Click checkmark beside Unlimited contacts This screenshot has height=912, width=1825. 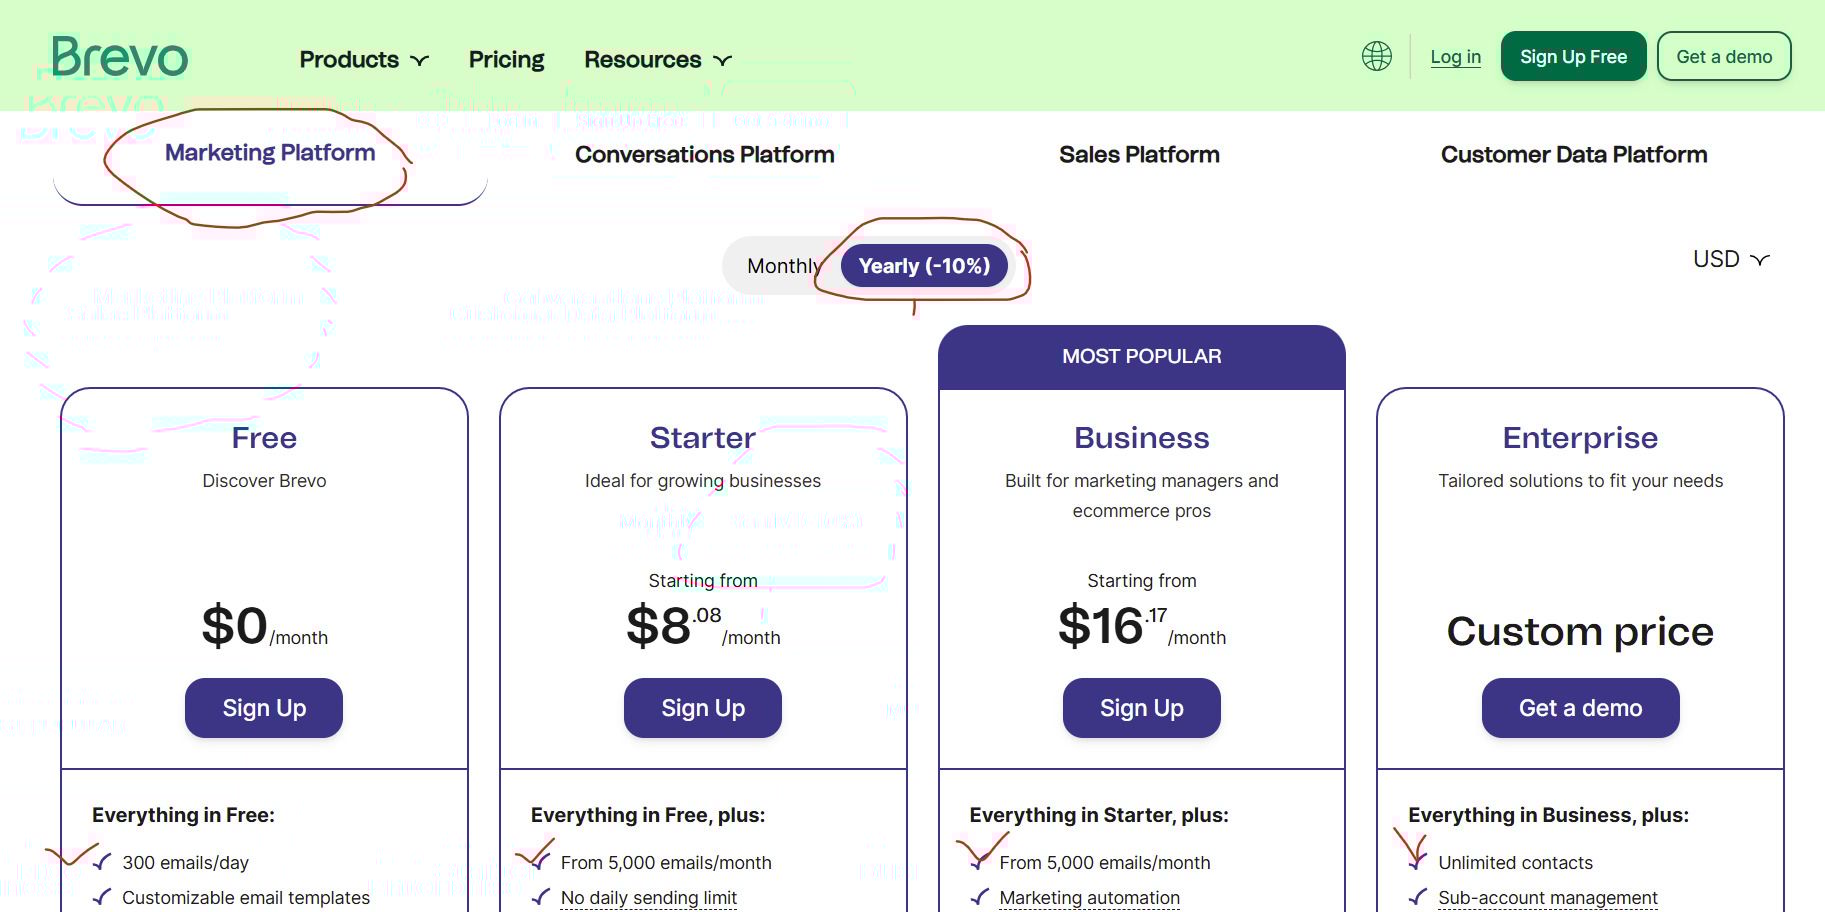[x=1417, y=862]
